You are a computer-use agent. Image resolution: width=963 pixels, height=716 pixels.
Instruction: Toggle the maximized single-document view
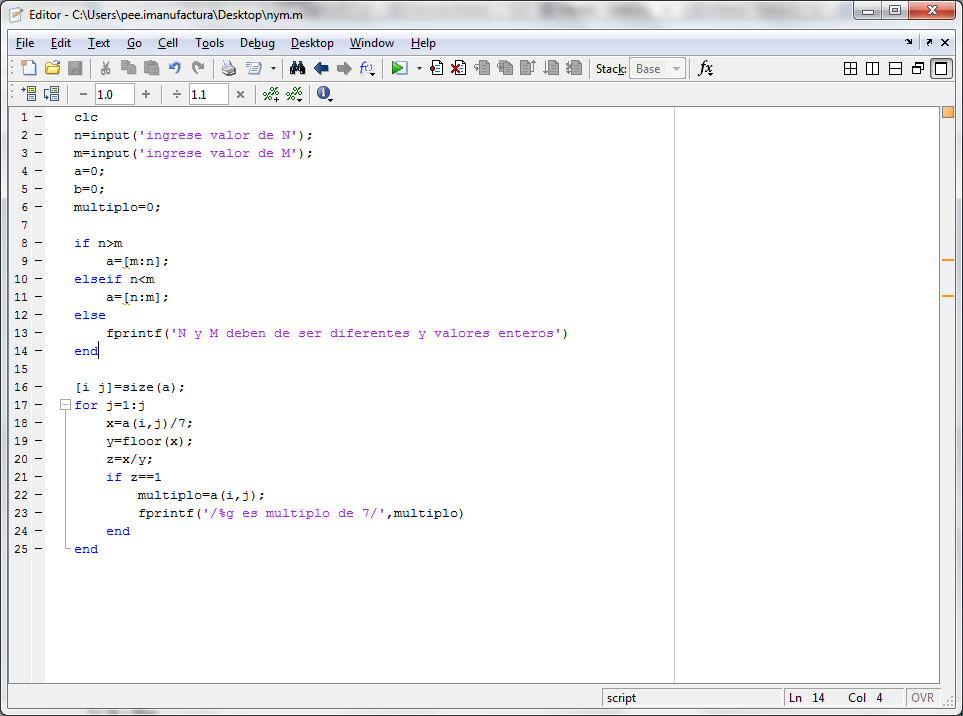point(940,68)
